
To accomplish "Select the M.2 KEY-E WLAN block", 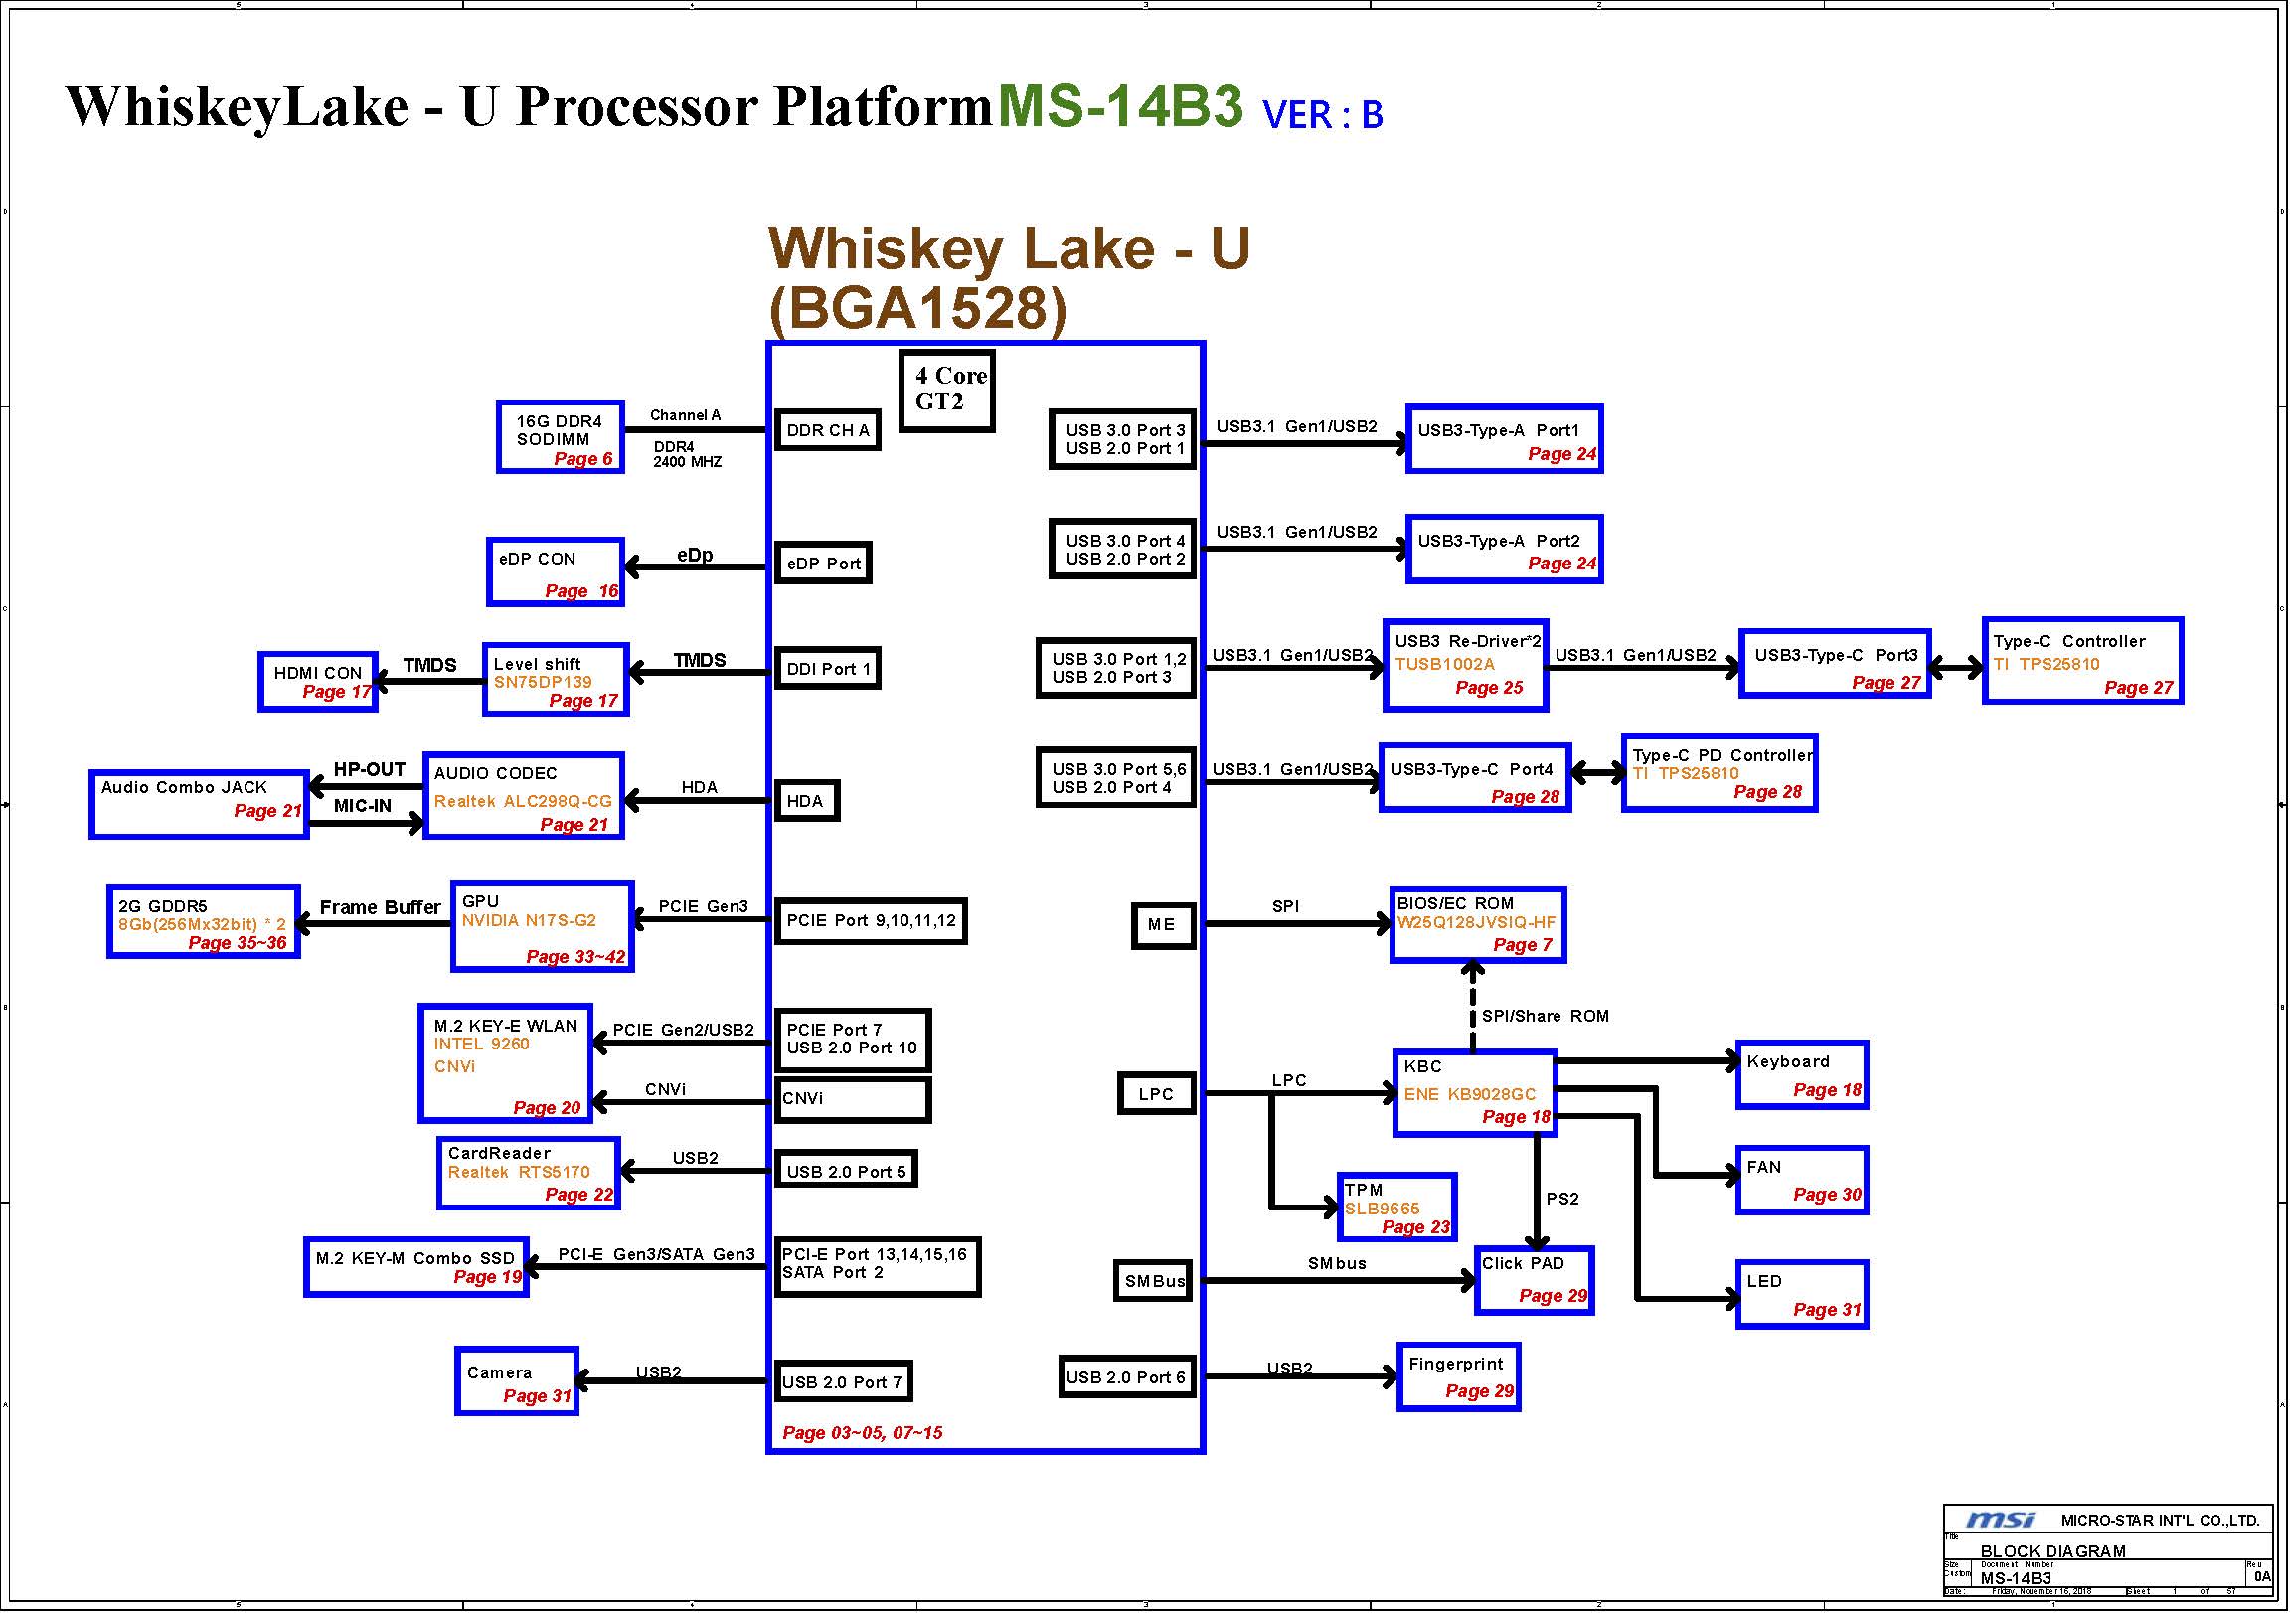I will pyautogui.click(x=506, y=1065).
